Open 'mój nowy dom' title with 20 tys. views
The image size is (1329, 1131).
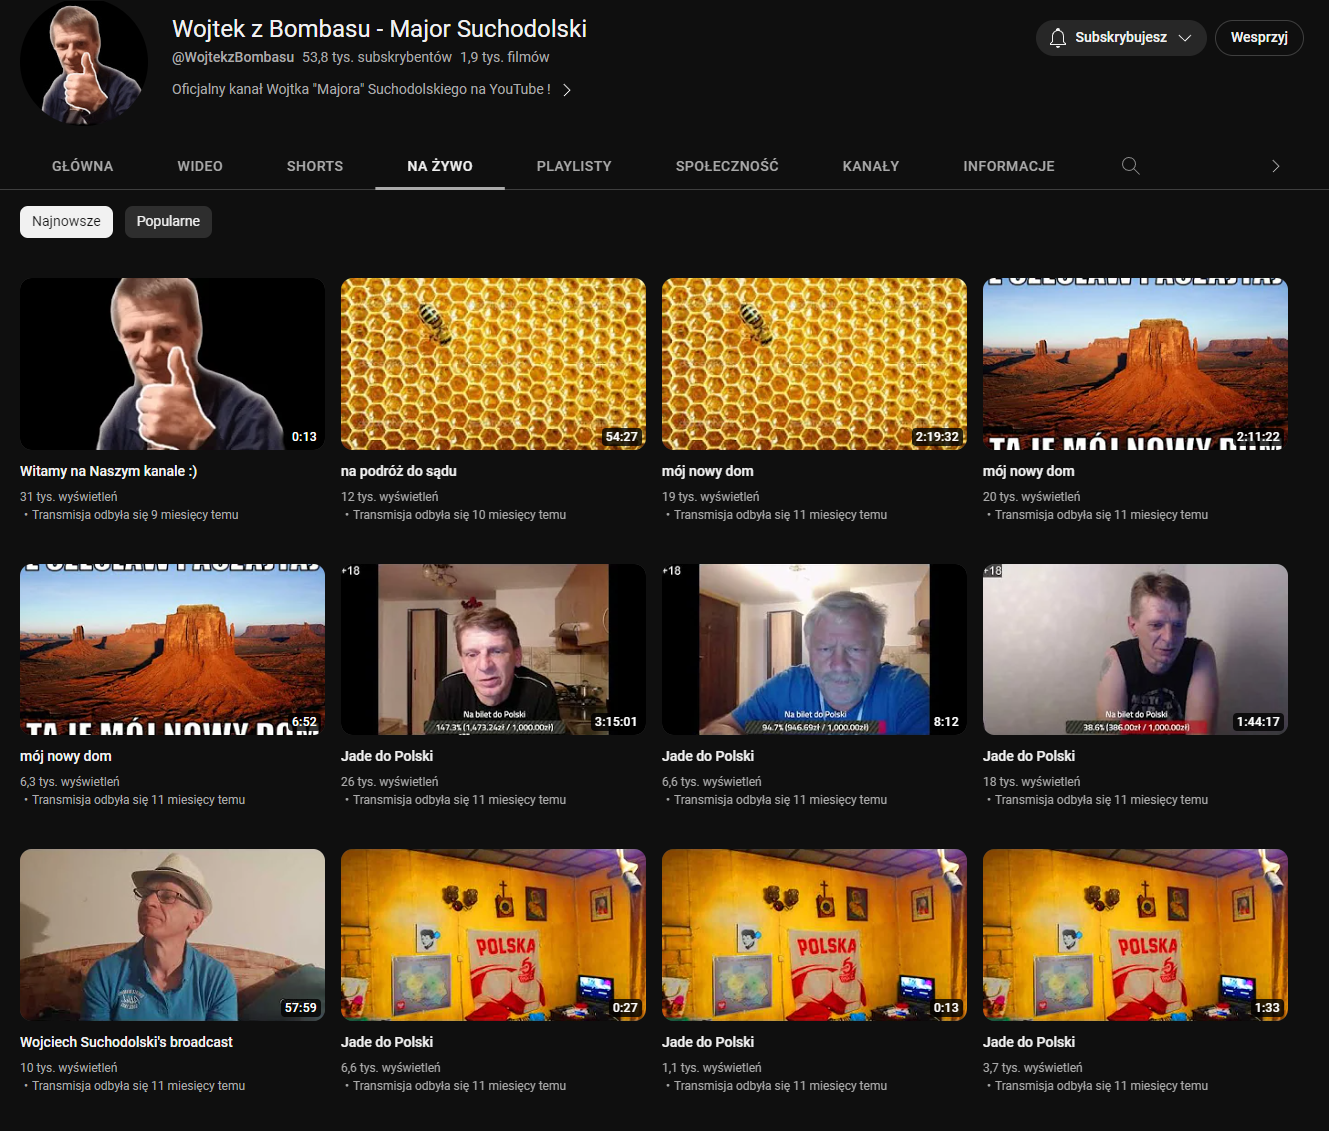(1029, 471)
